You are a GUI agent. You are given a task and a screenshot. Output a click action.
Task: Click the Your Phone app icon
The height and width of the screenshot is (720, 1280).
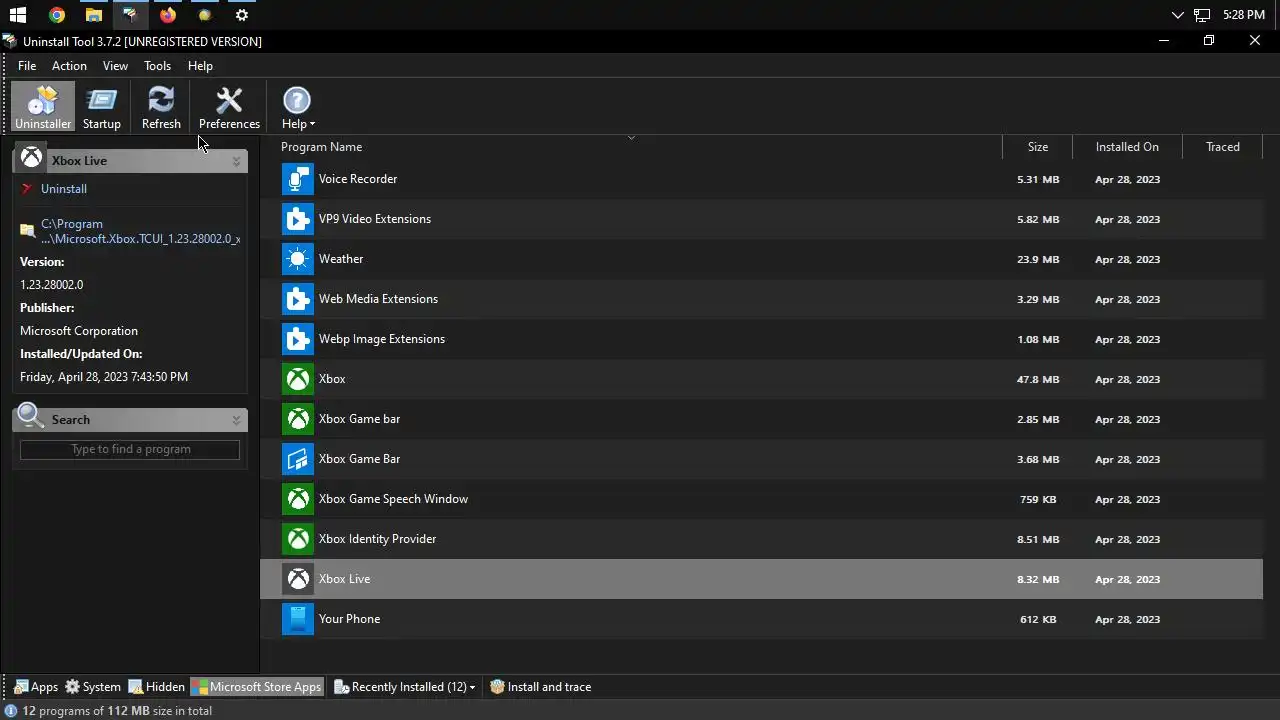298,619
